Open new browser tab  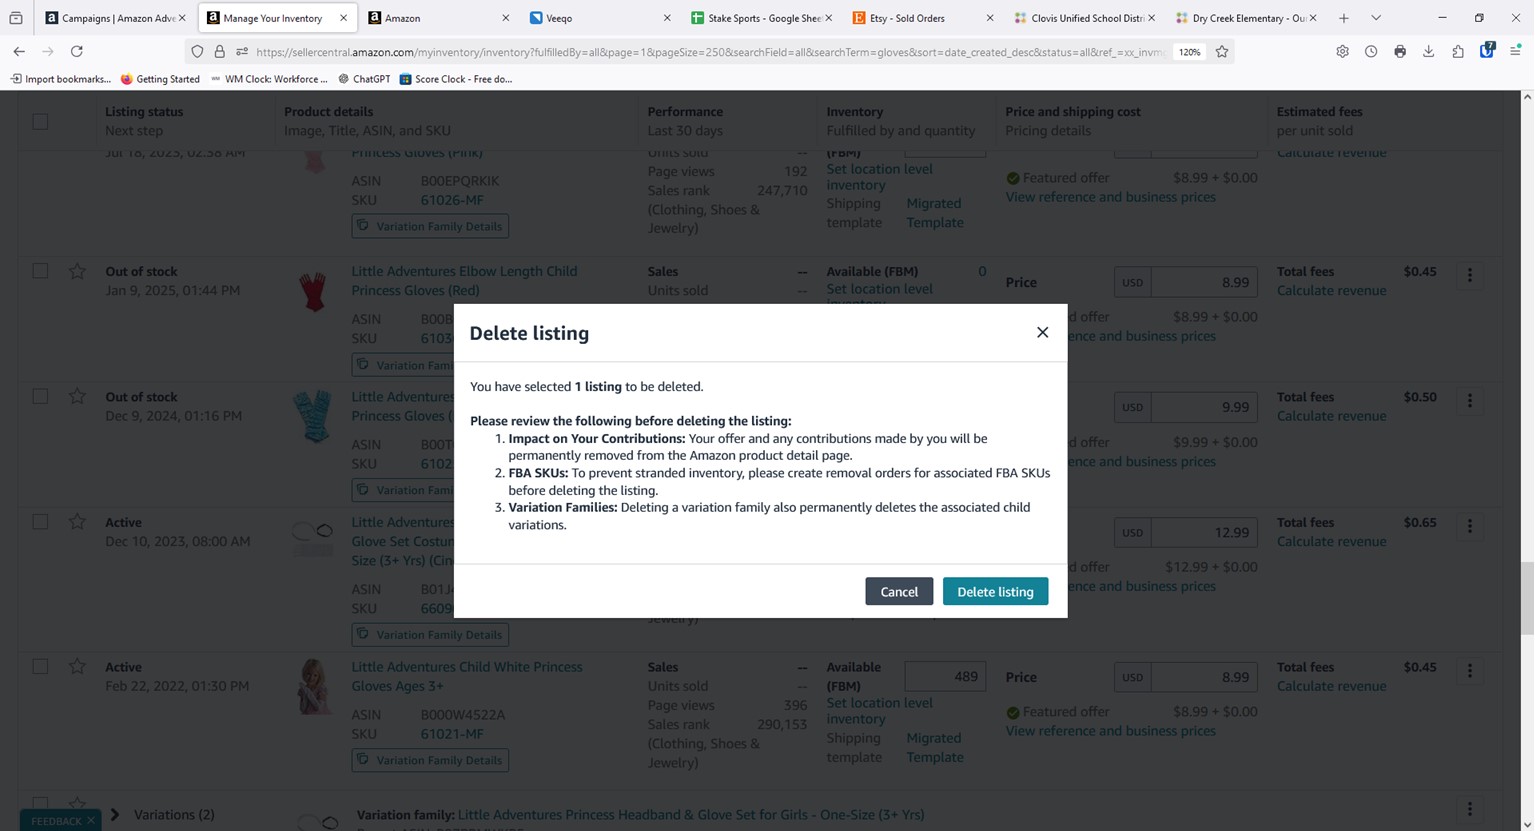point(1344,18)
